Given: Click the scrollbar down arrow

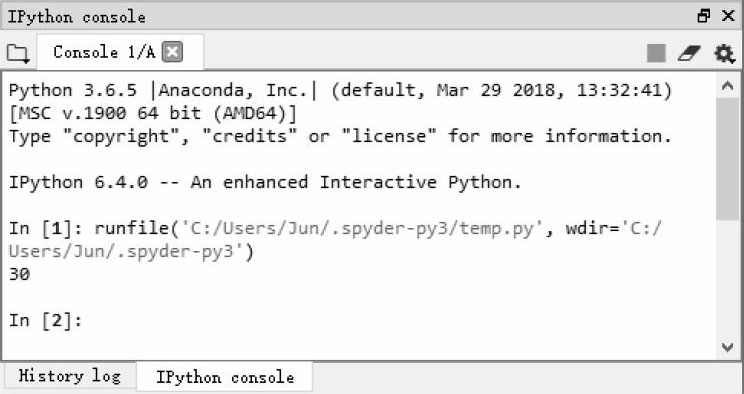Looking at the screenshot, I should pyautogui.click(x=727, y=347).
